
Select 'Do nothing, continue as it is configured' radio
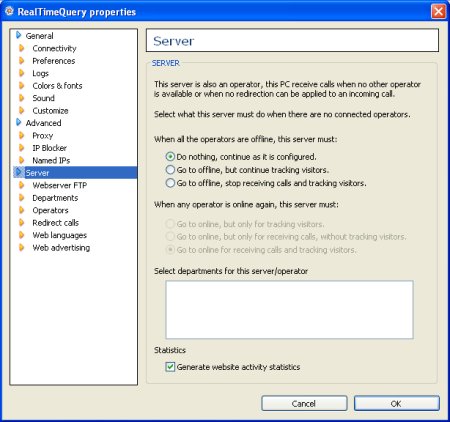pyautogui.click(x=170, y=157)
